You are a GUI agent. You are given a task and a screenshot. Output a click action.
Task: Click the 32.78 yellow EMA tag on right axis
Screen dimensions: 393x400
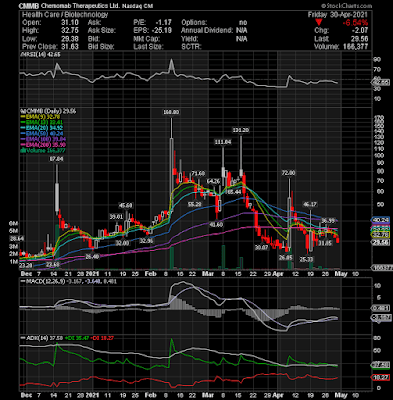tap(381, 235)
